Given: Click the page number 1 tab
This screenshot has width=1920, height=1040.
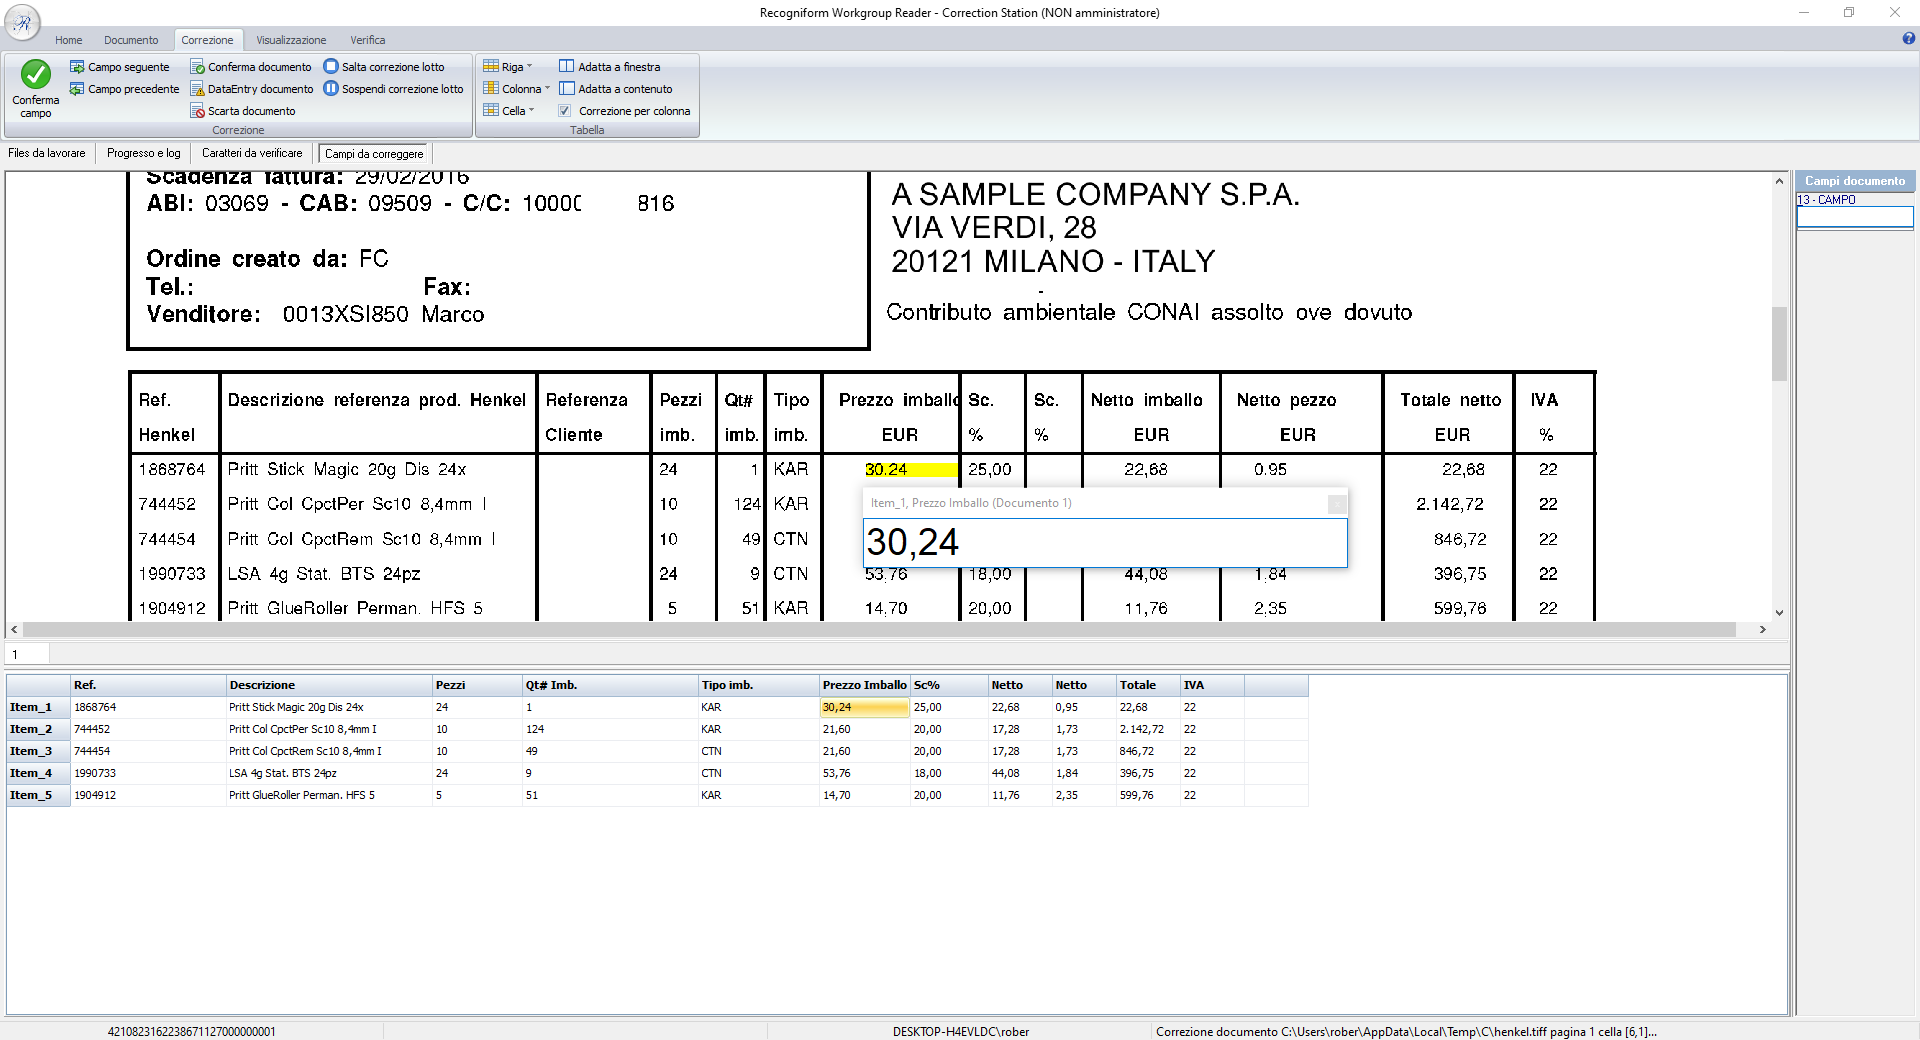Looking at the screenshot, I should (27, 654).
